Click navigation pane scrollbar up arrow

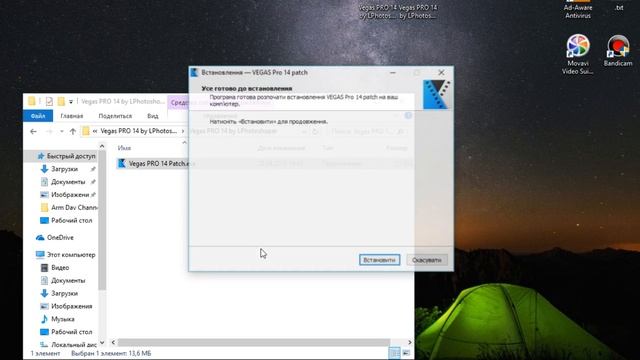pos(102,146)
